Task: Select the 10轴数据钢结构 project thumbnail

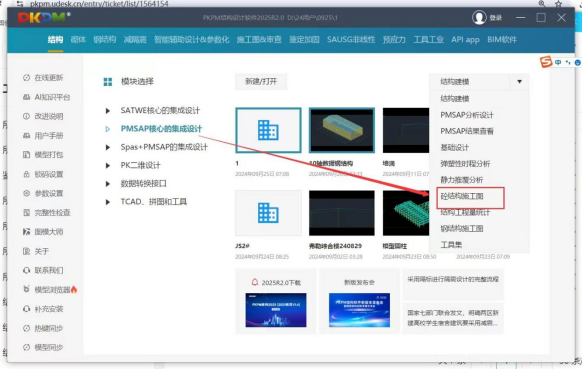Action: (341, 130)
